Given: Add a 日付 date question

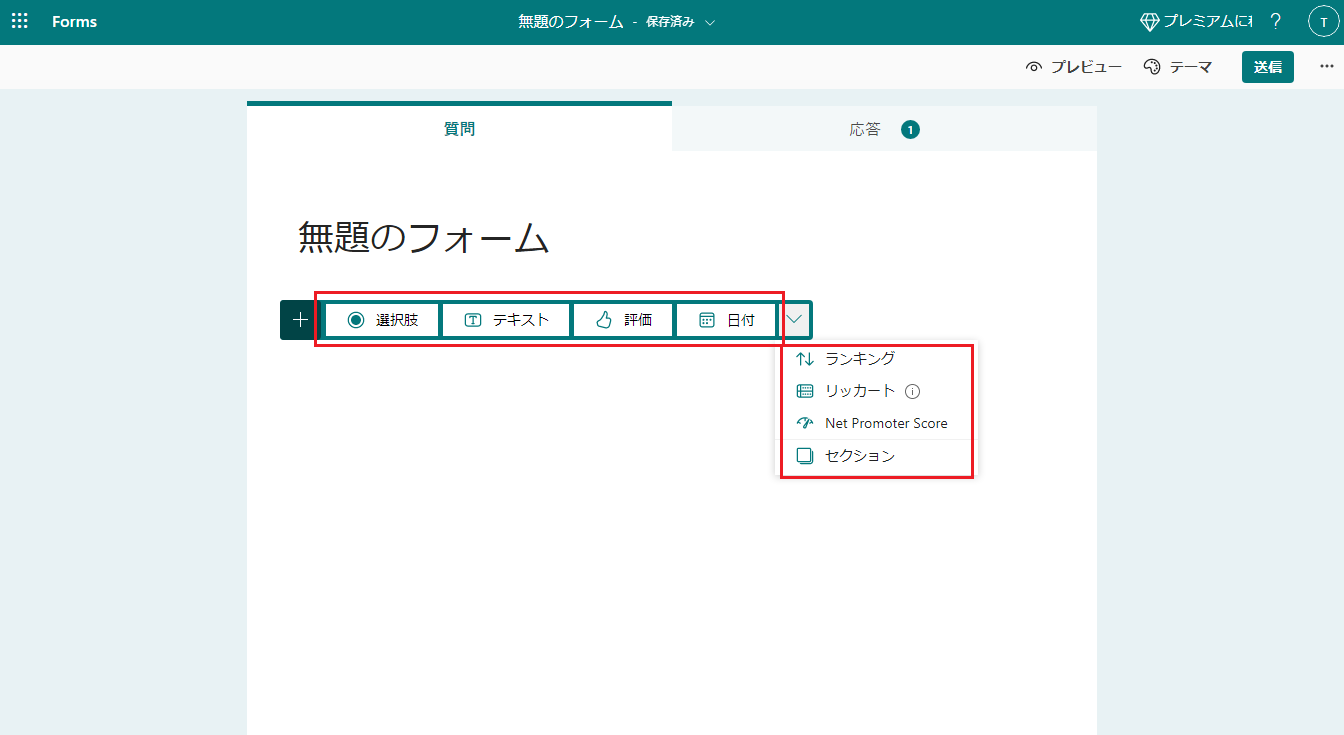Looking at the screenshot, I should coord(726,320).
